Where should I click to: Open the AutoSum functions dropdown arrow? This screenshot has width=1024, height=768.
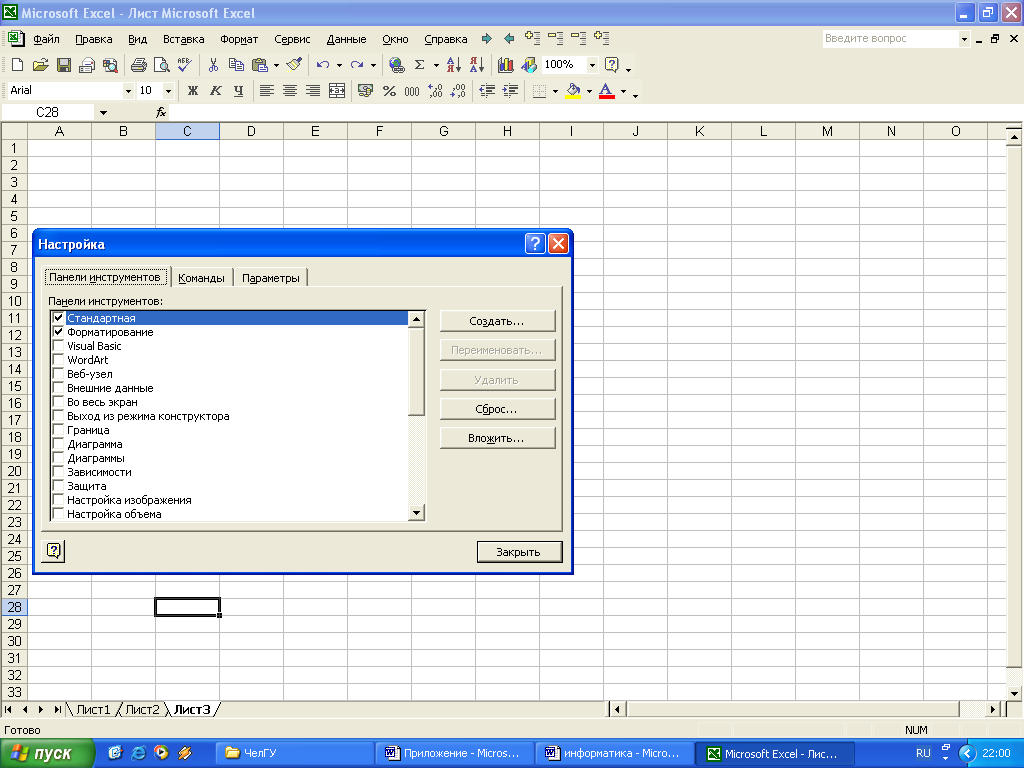point(436,65)
